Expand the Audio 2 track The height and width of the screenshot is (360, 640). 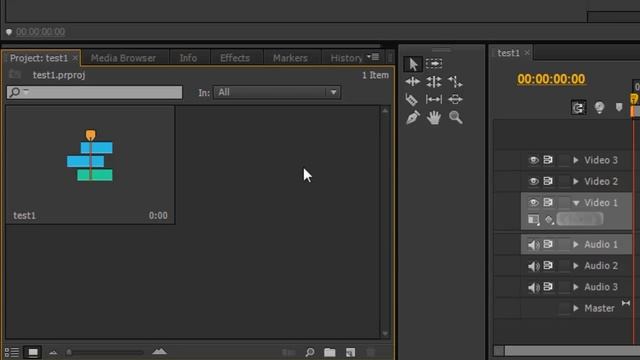(x=576, y=266)
